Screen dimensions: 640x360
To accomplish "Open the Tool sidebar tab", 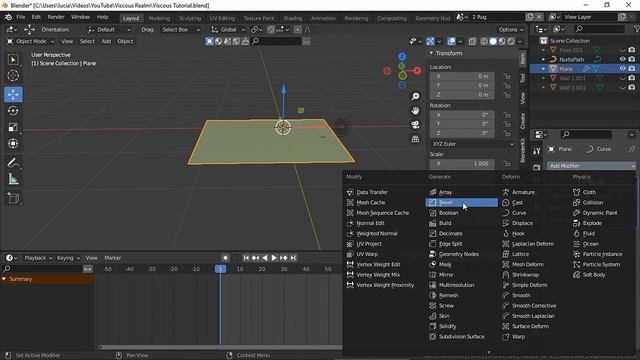I will pos(522,78).
